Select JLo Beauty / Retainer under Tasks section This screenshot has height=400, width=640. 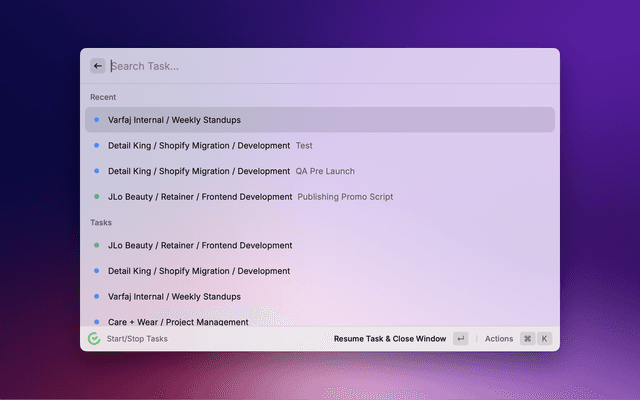200,245
